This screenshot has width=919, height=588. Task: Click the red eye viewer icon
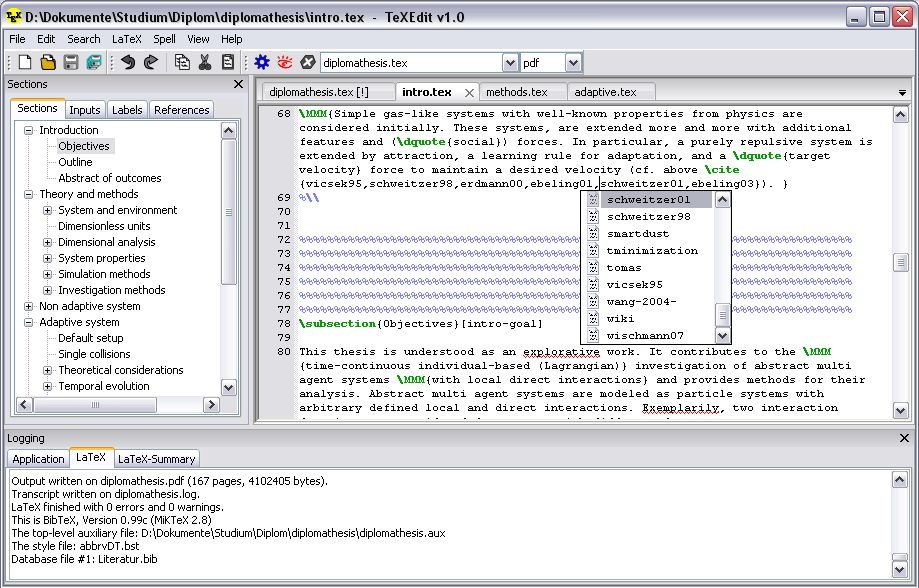click(x=285, y=63)
